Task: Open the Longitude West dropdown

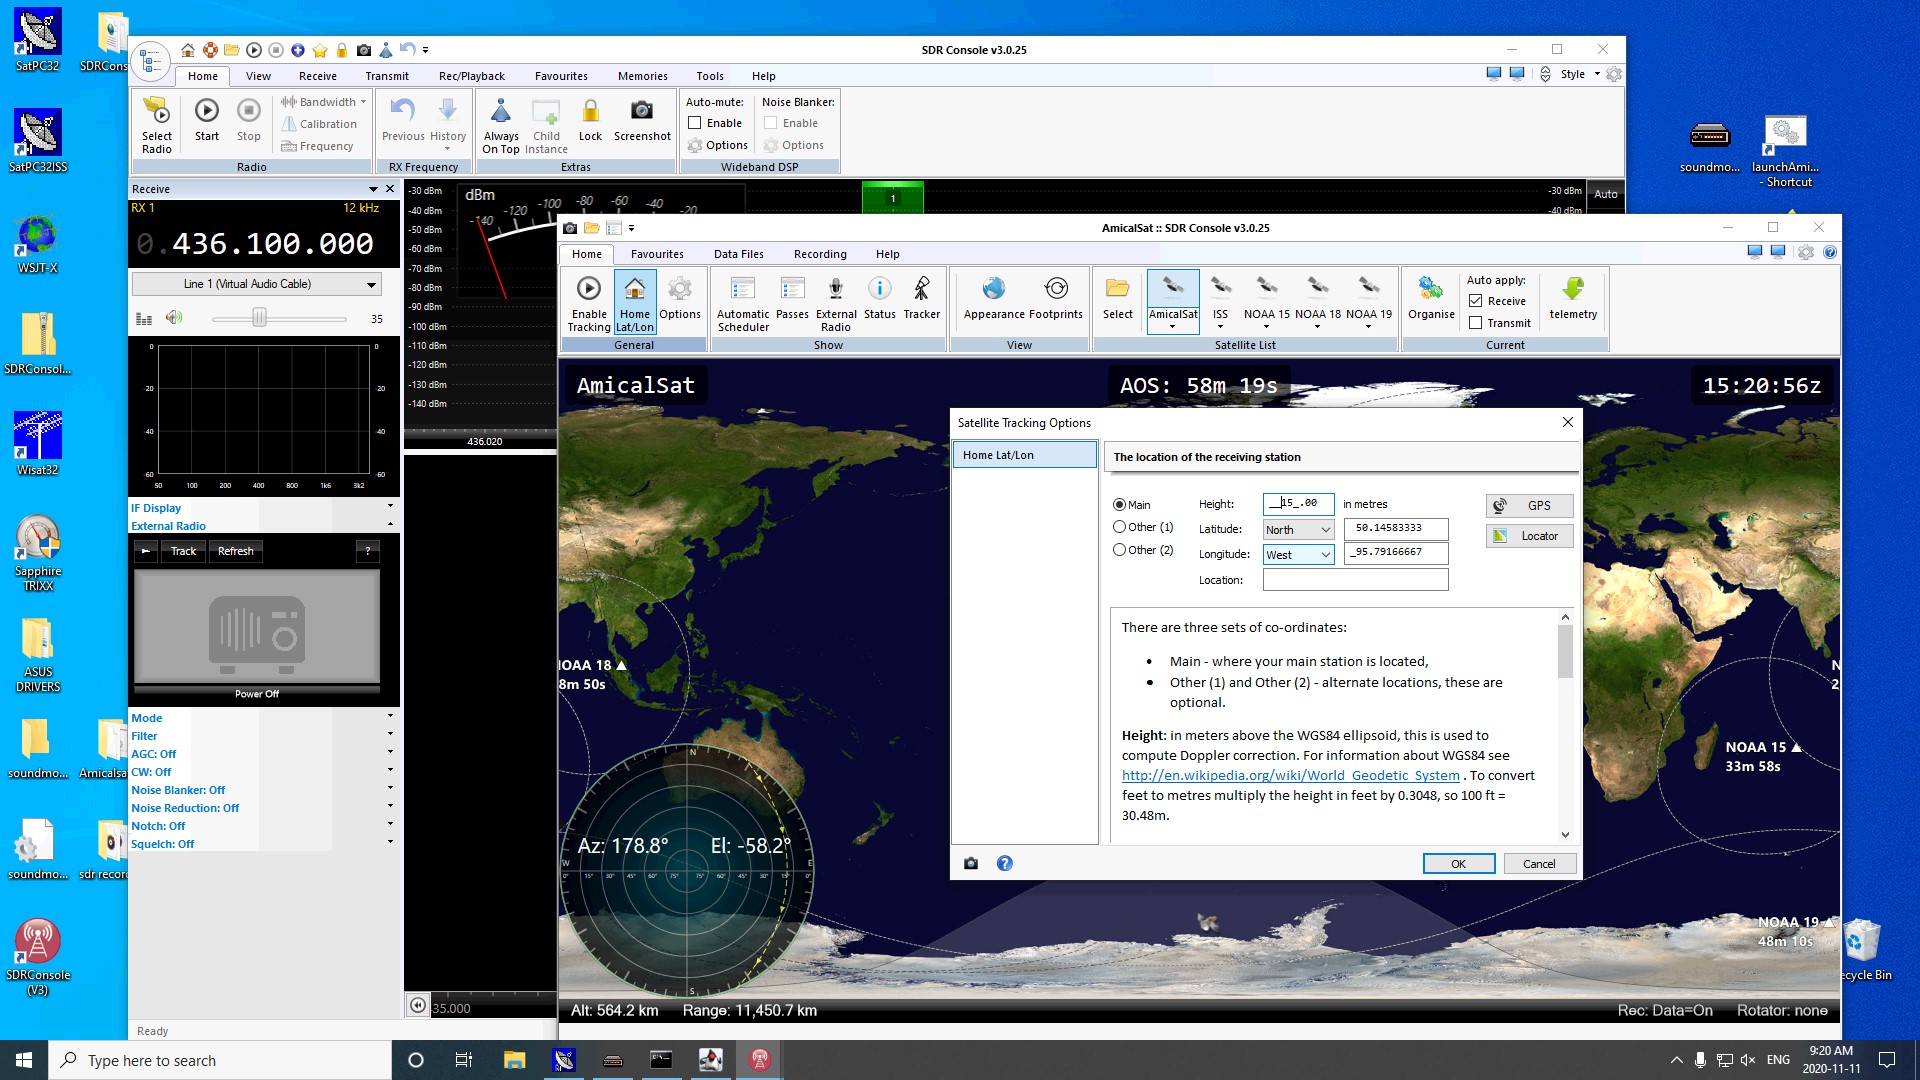Action: click(1298, 555)
